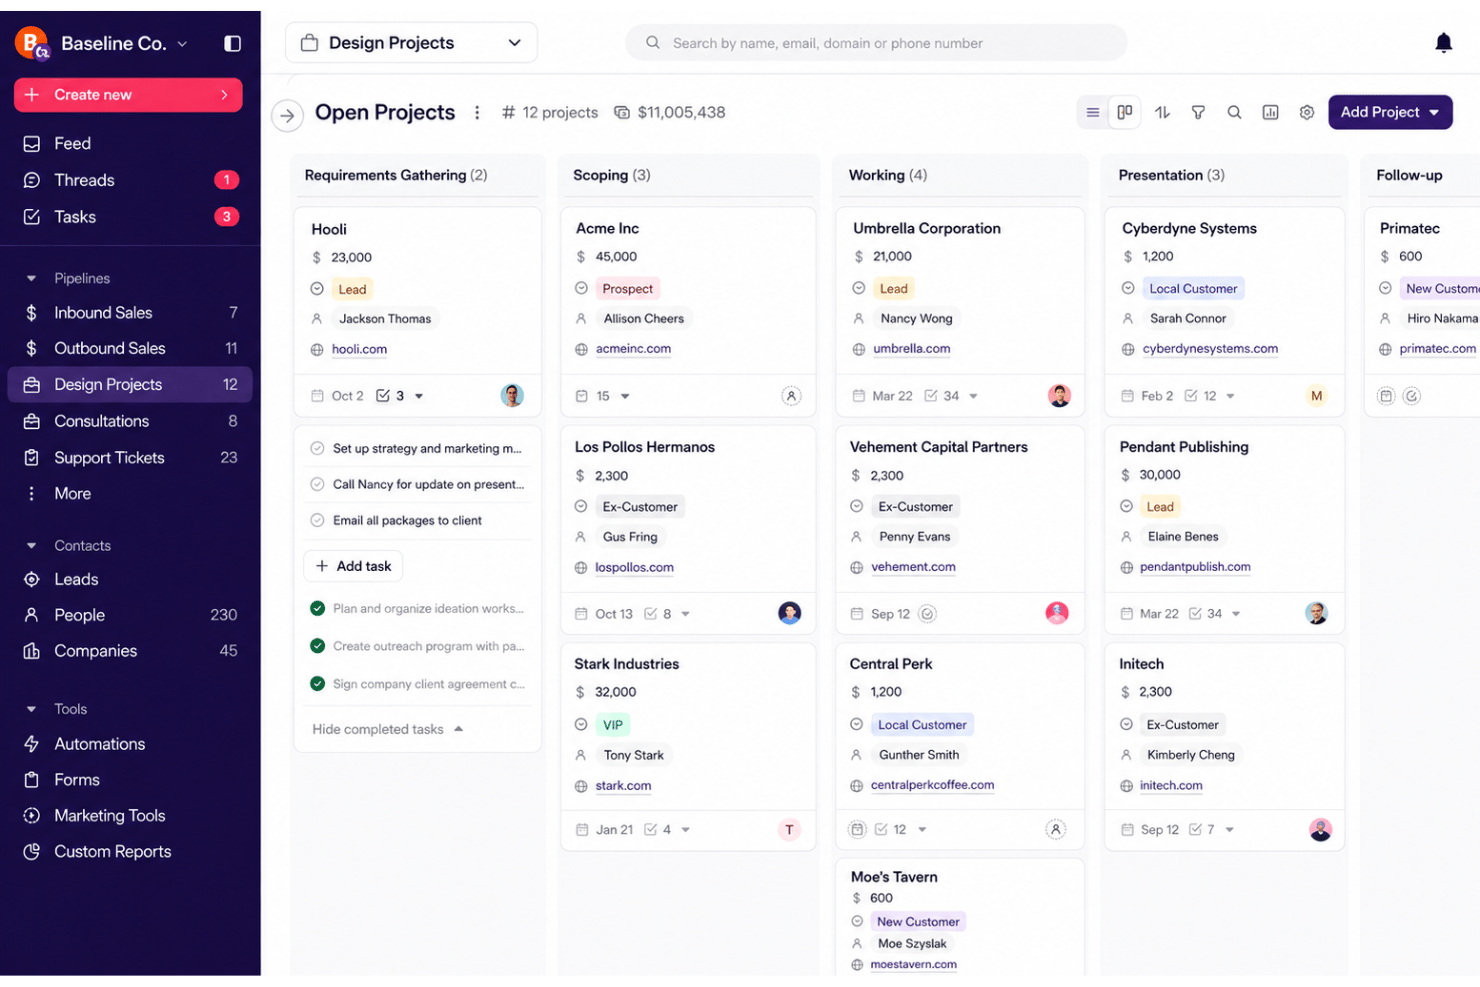Open hooli.com link

point(359,349)
